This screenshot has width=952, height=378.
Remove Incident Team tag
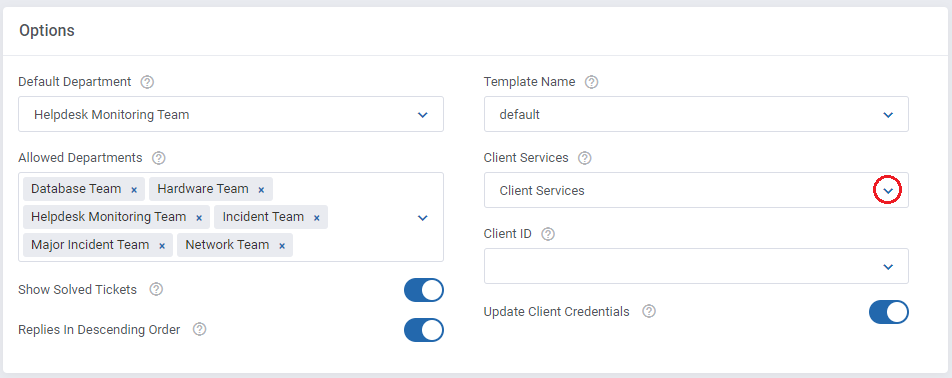[316, 218]
